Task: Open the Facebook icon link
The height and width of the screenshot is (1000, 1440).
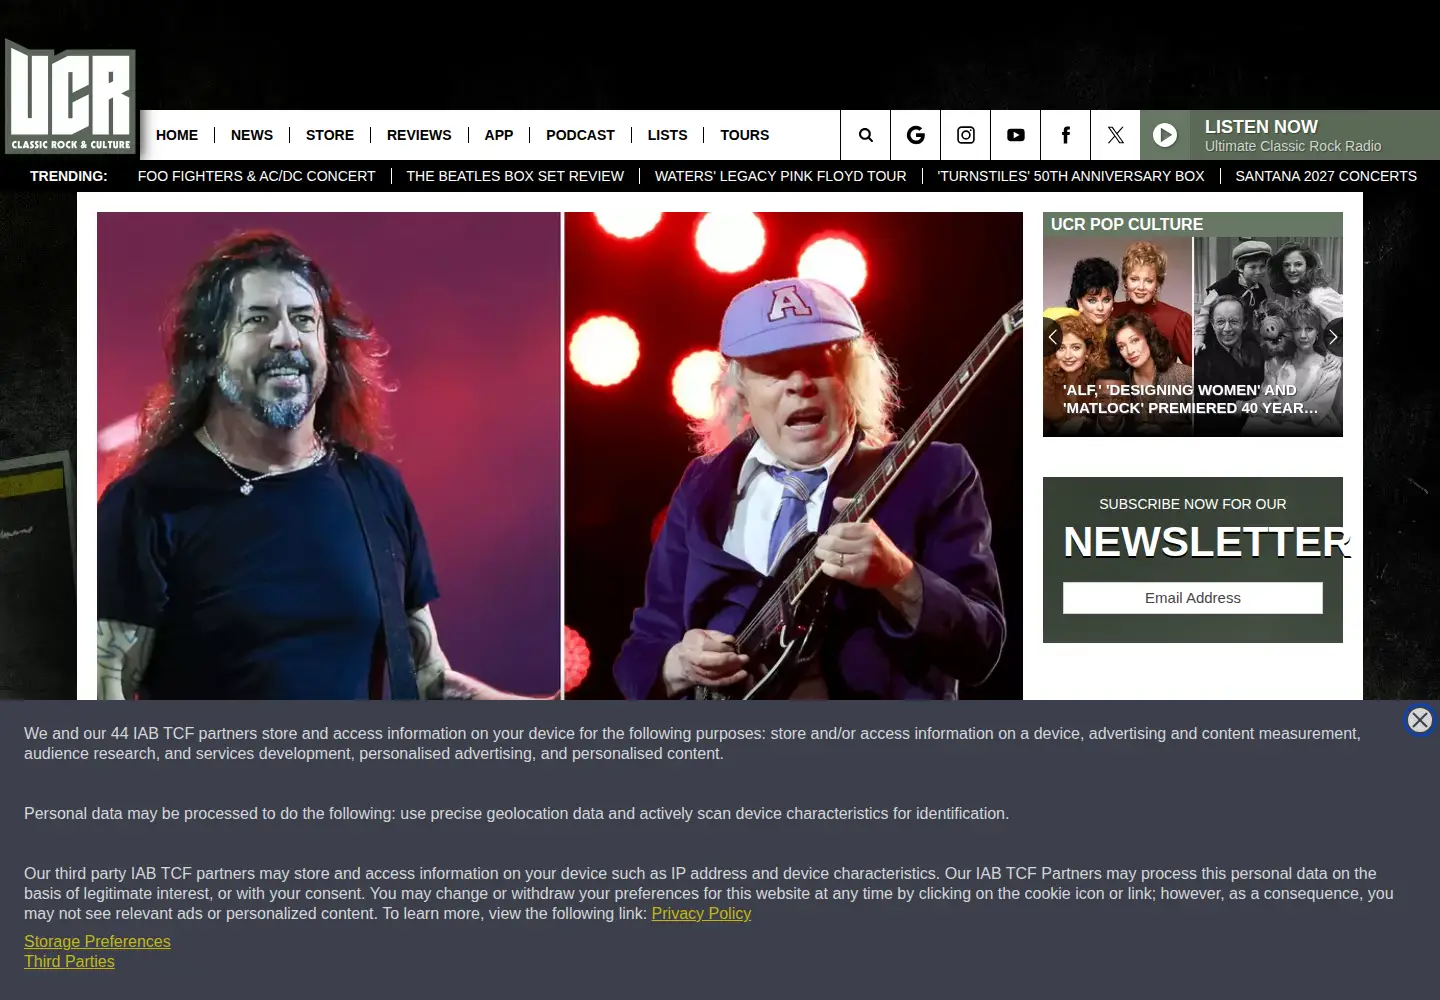Action: pos(1066,135)
